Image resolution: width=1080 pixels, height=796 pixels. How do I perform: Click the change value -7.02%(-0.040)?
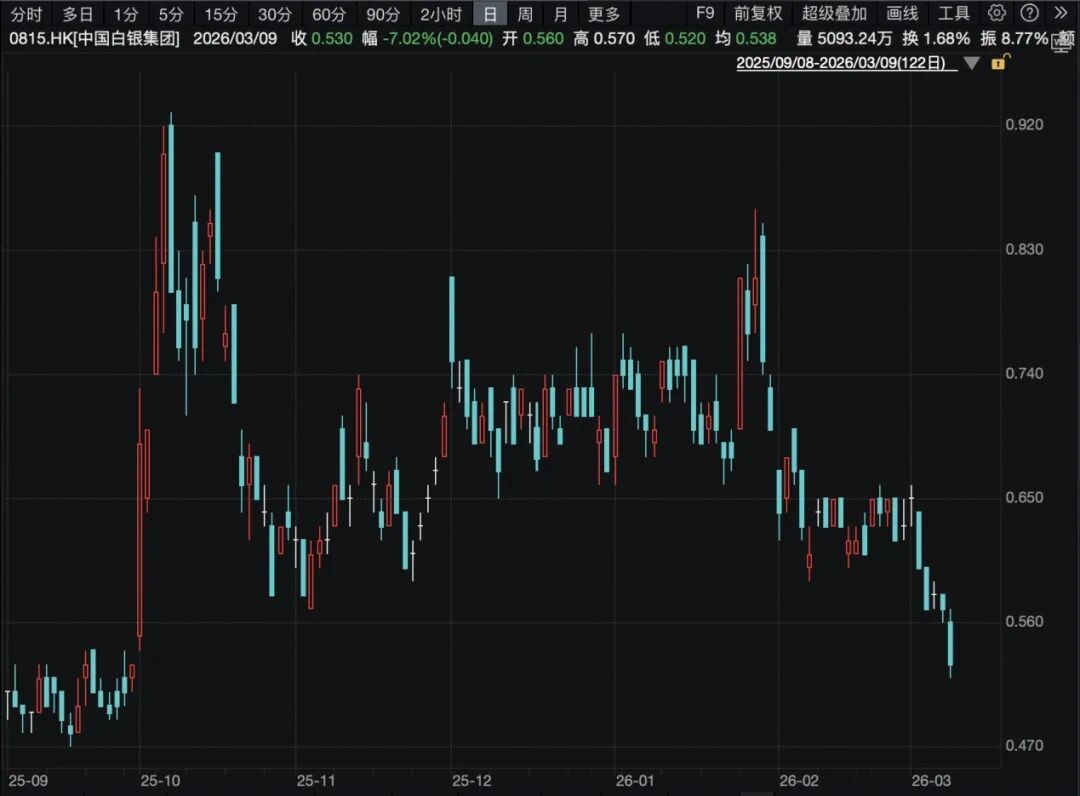coord(437,38)
